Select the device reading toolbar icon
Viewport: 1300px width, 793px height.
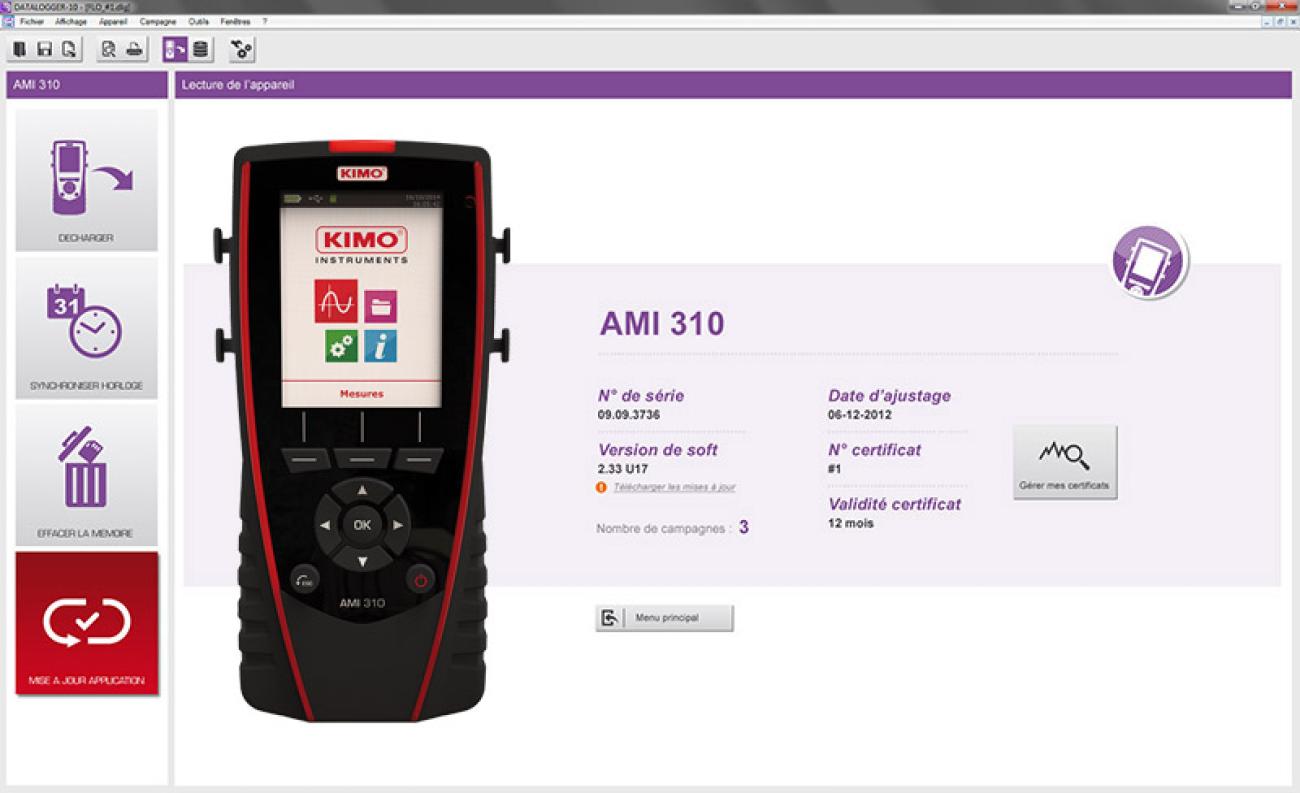[x=174, y=49]
